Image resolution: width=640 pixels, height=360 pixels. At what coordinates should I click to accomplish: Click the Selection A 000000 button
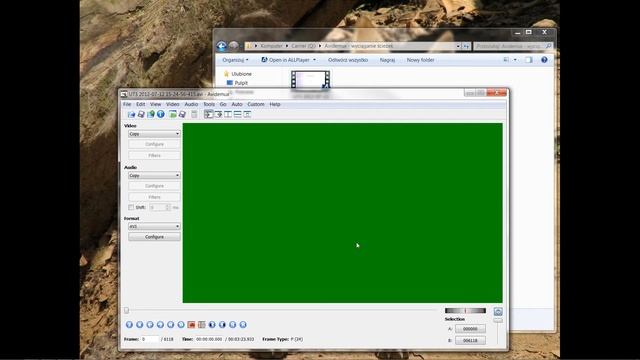(470, 329)
